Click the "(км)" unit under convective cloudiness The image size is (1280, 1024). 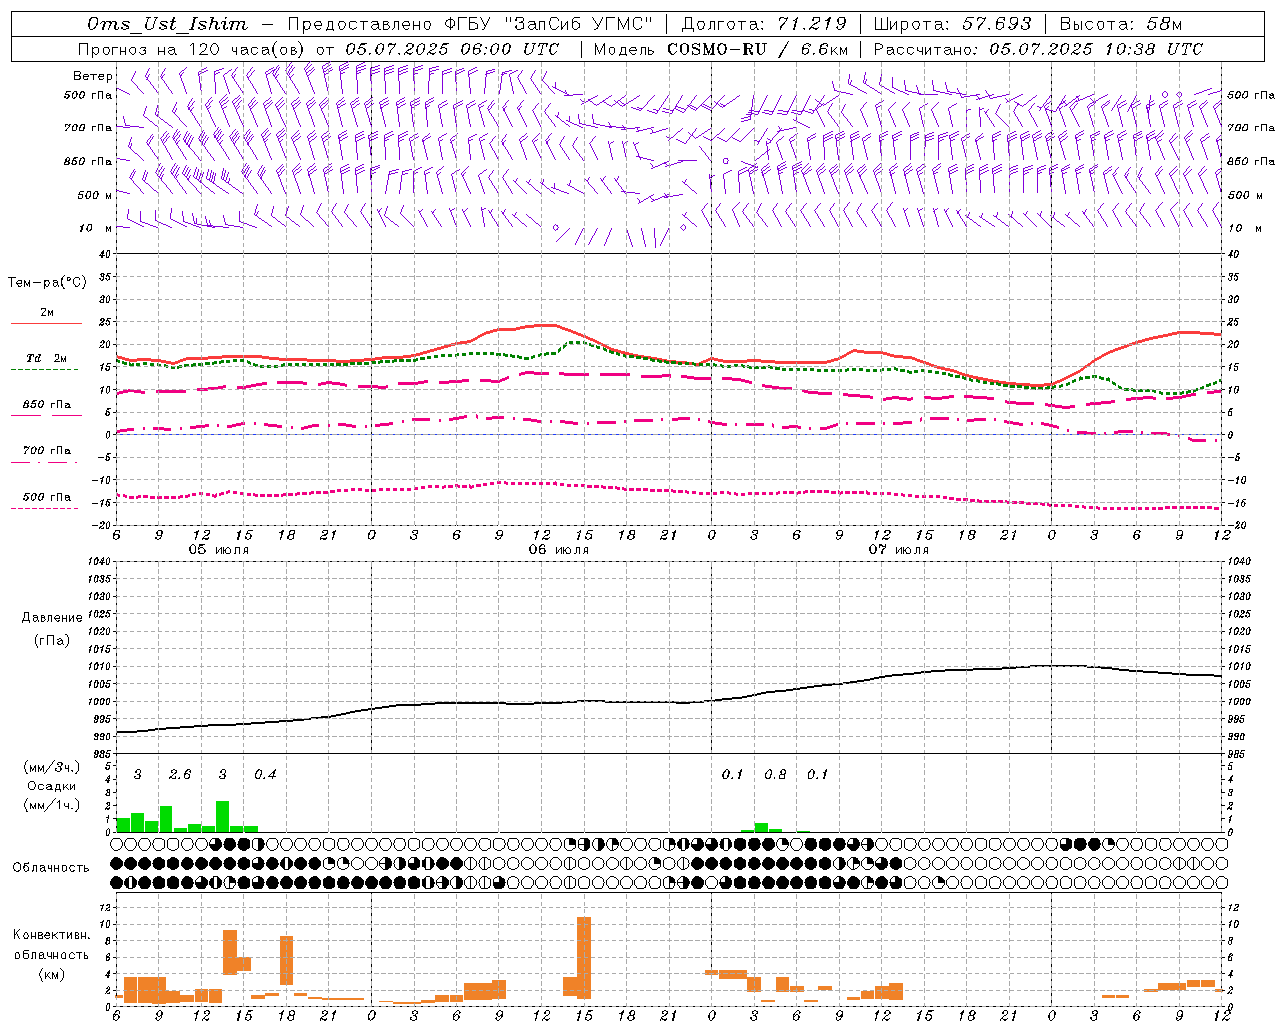click(x=52, y=974)
